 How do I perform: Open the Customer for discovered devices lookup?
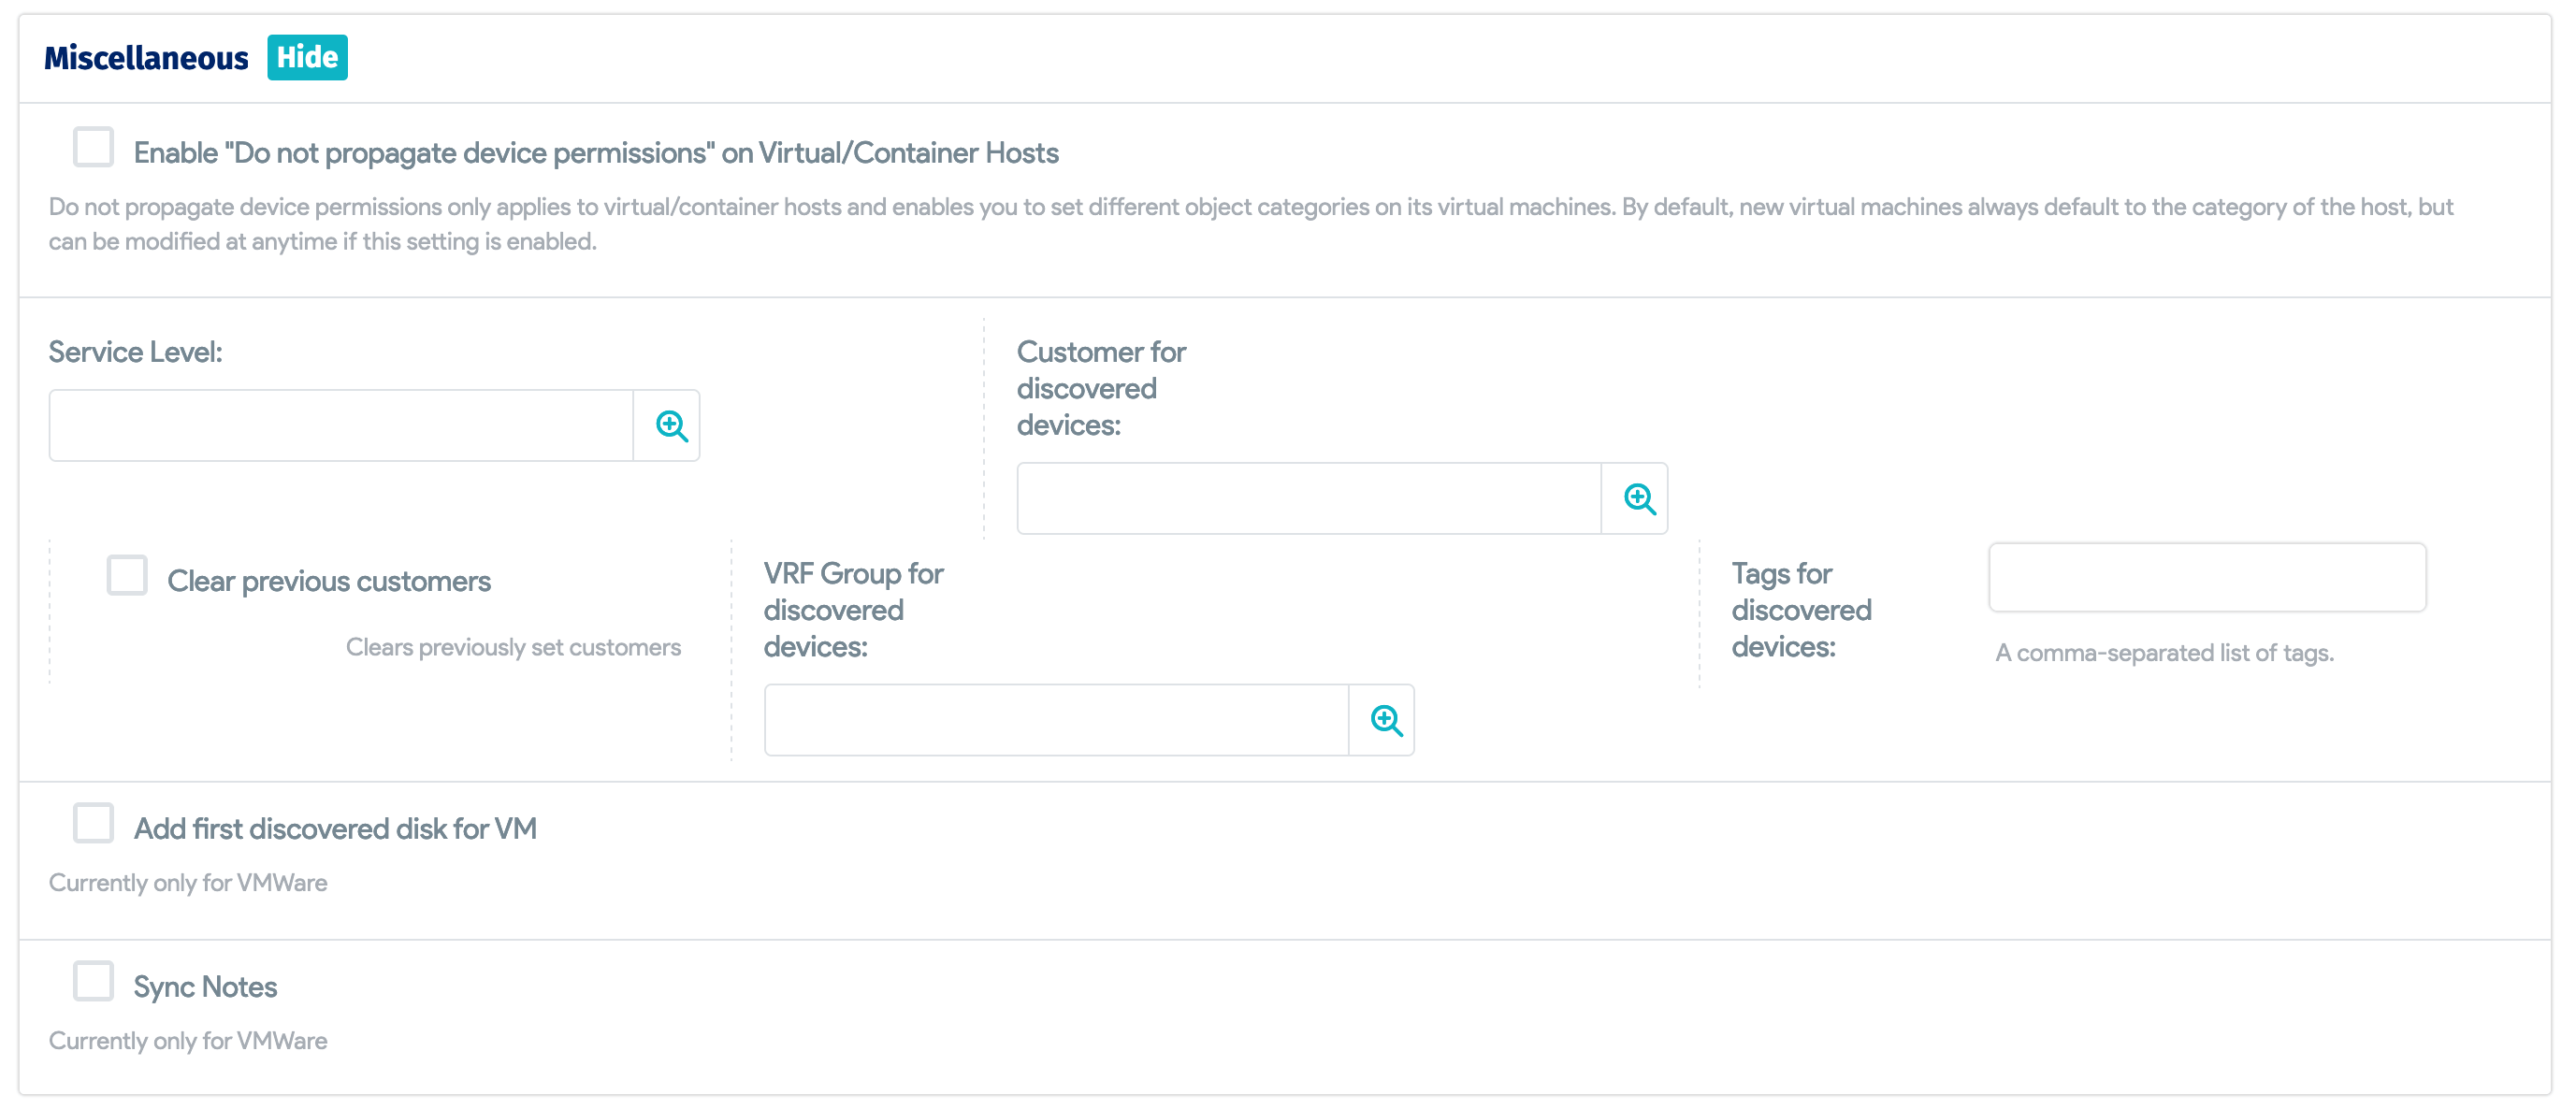1637,498
